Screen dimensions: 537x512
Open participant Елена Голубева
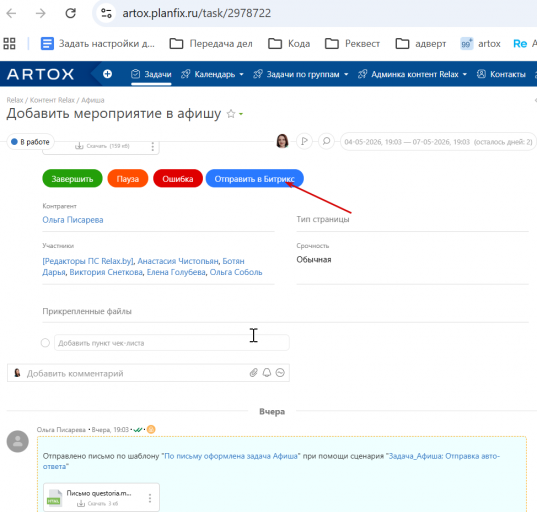pyautogui.click(x=176, y=272)
